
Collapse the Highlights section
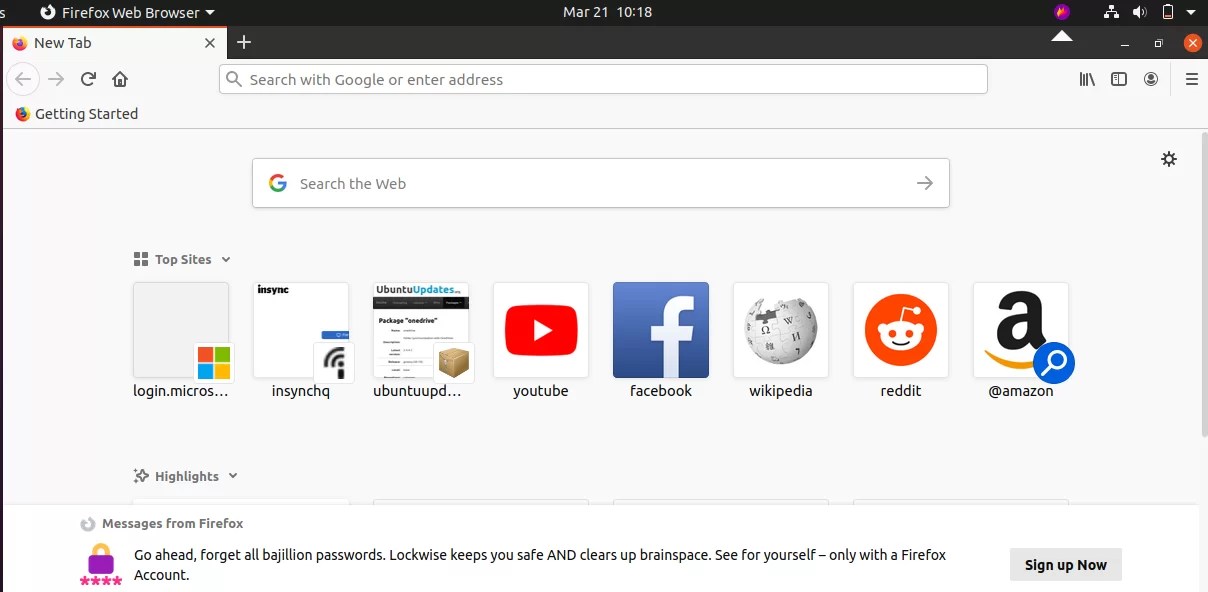click(232, 476)
